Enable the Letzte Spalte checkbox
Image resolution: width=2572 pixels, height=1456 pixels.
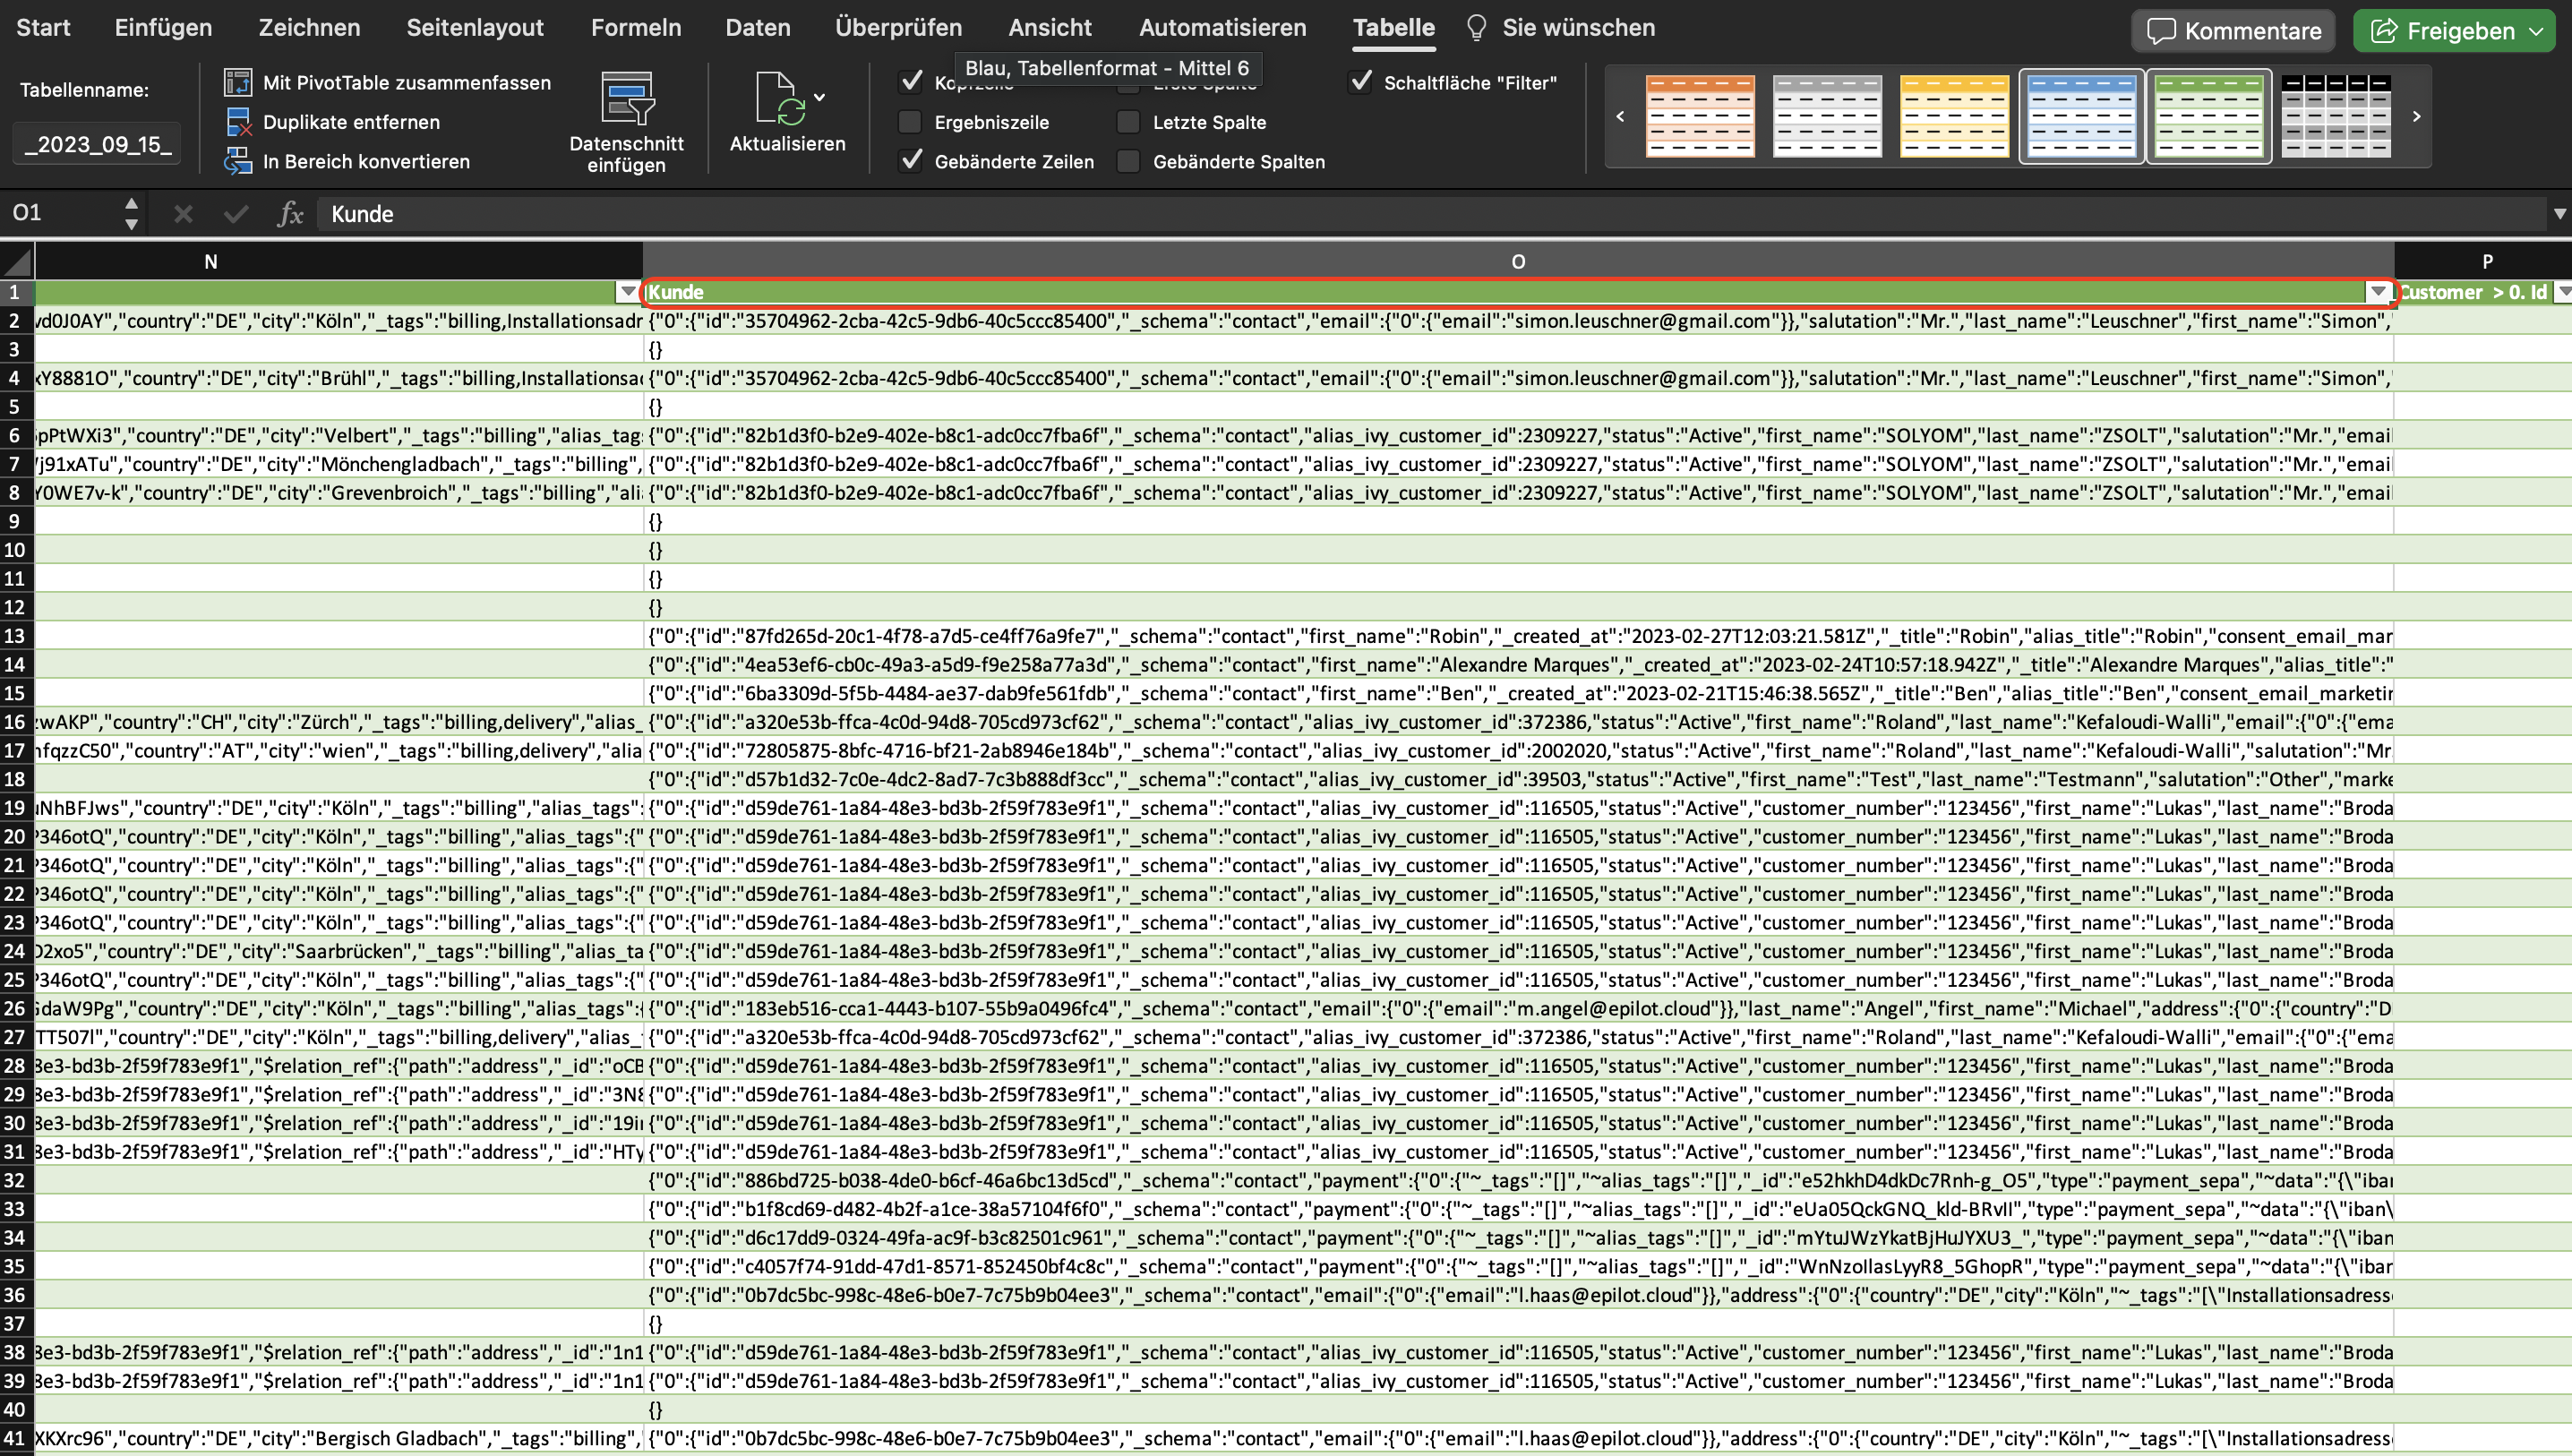click(x=1128, y=122)
